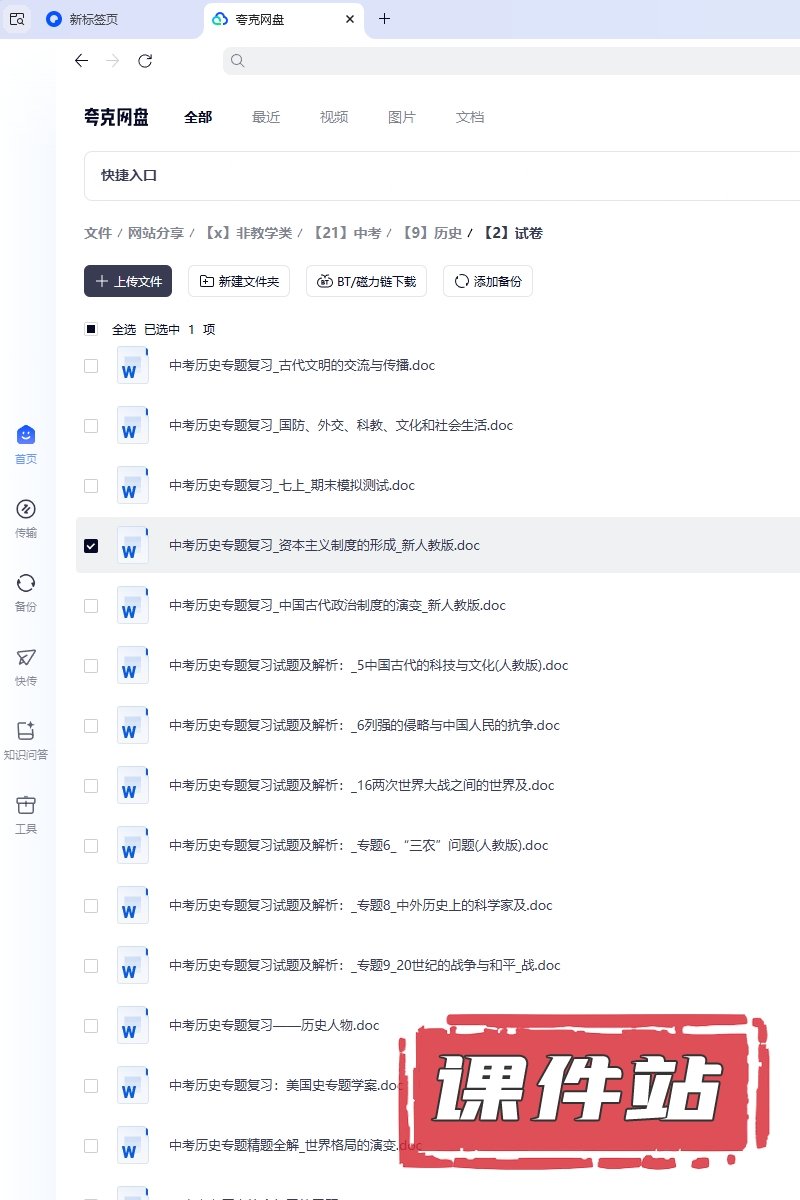
Task: Uncheck the 资本主义制度的形成 file checkbox
Action: coord(91,546)
